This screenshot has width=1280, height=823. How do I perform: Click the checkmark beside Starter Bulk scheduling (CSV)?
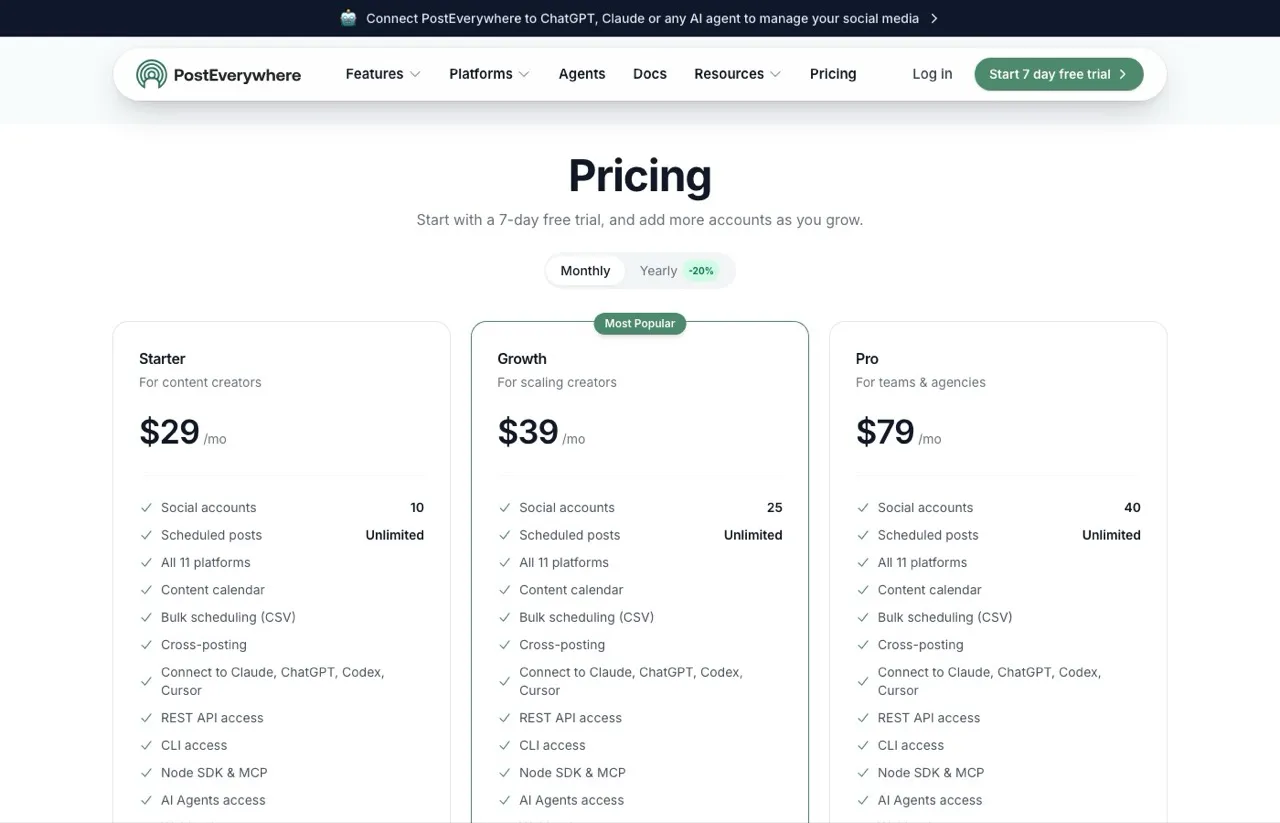147,618
